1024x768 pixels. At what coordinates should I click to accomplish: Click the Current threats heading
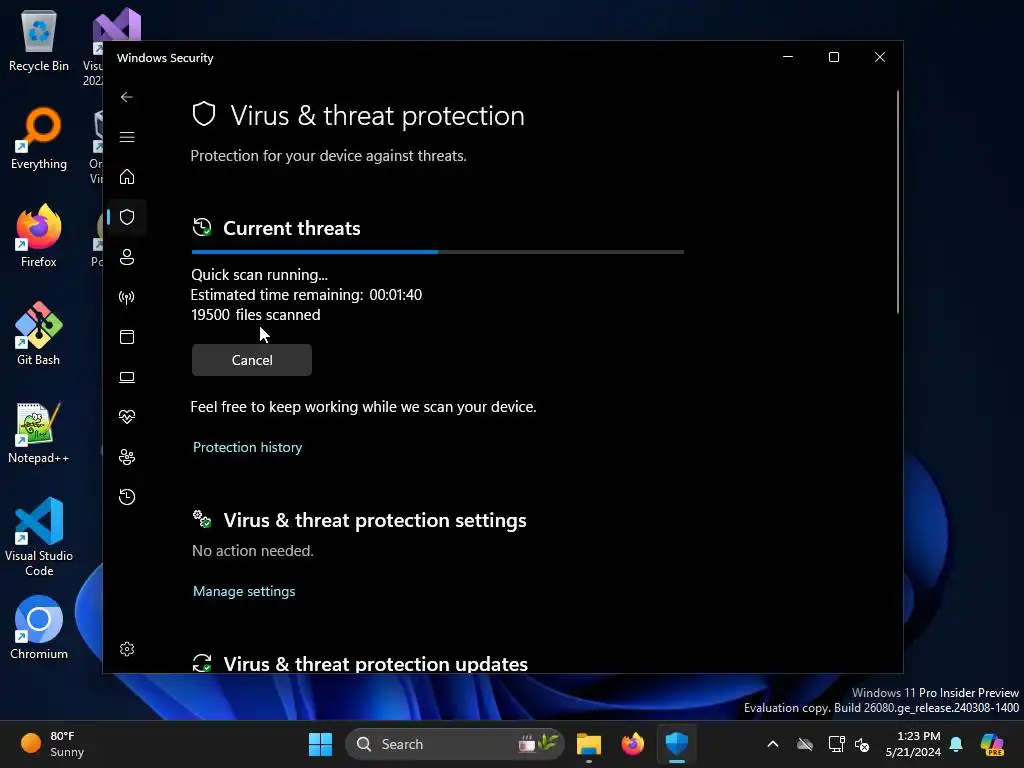(292, 228)
